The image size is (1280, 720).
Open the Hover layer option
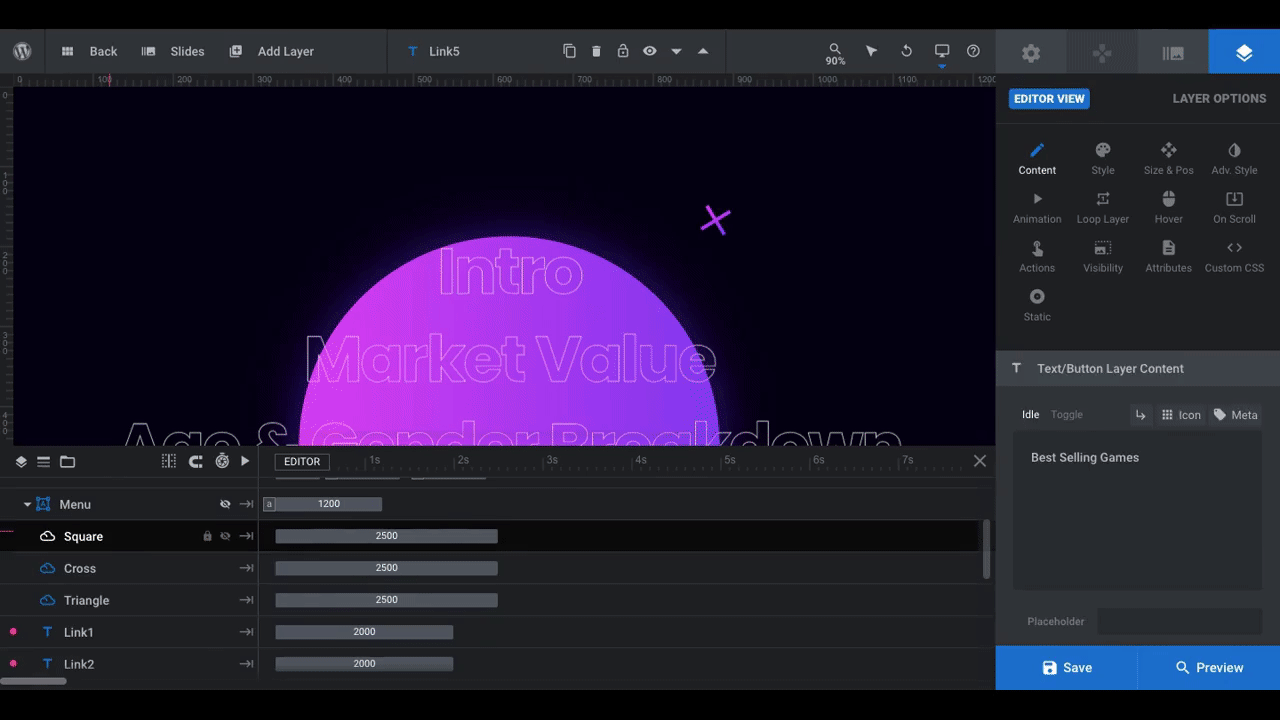[1168, 208]
